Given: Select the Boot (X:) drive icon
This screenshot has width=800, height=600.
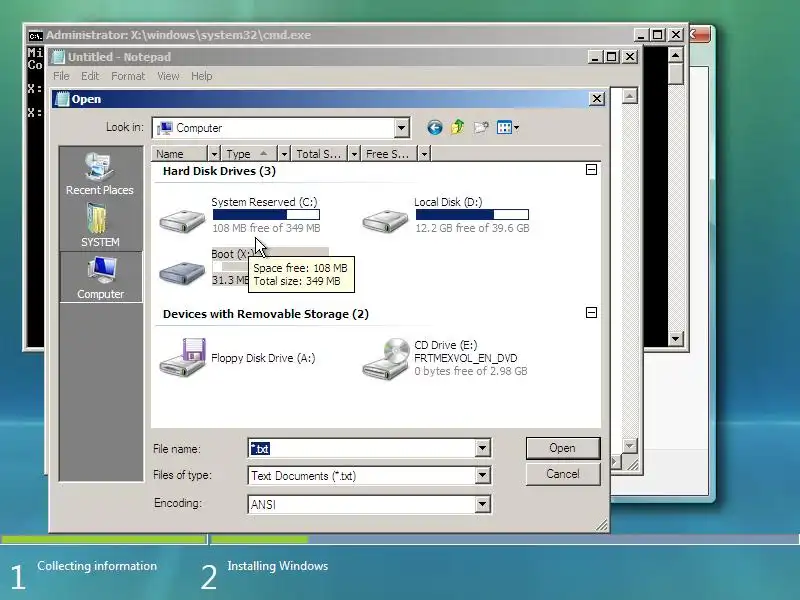Looking at the screenshot, I should (x=182, y=273).
